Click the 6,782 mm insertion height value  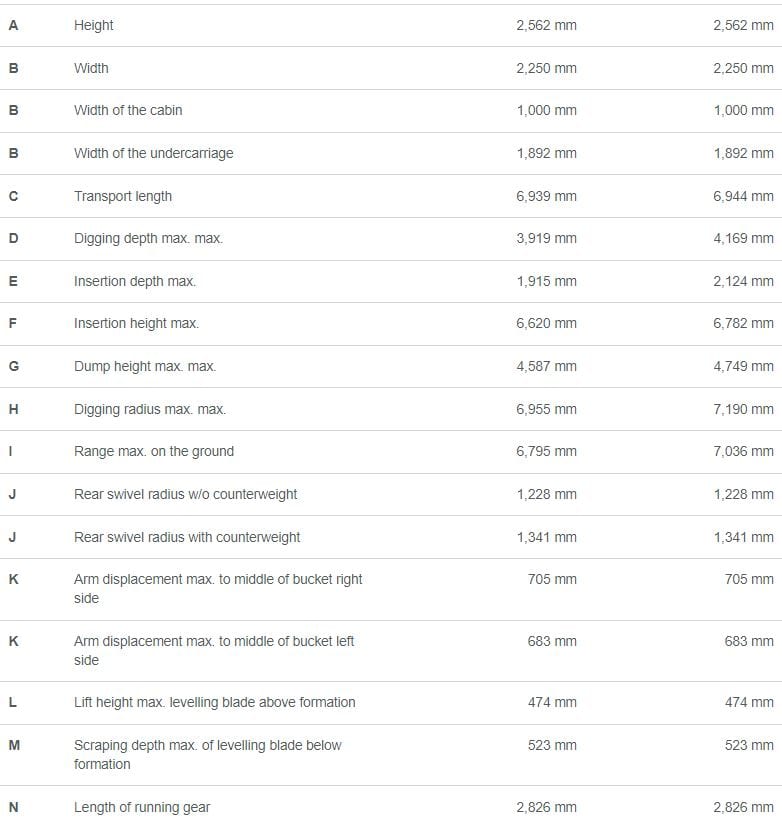coord(743,323)
